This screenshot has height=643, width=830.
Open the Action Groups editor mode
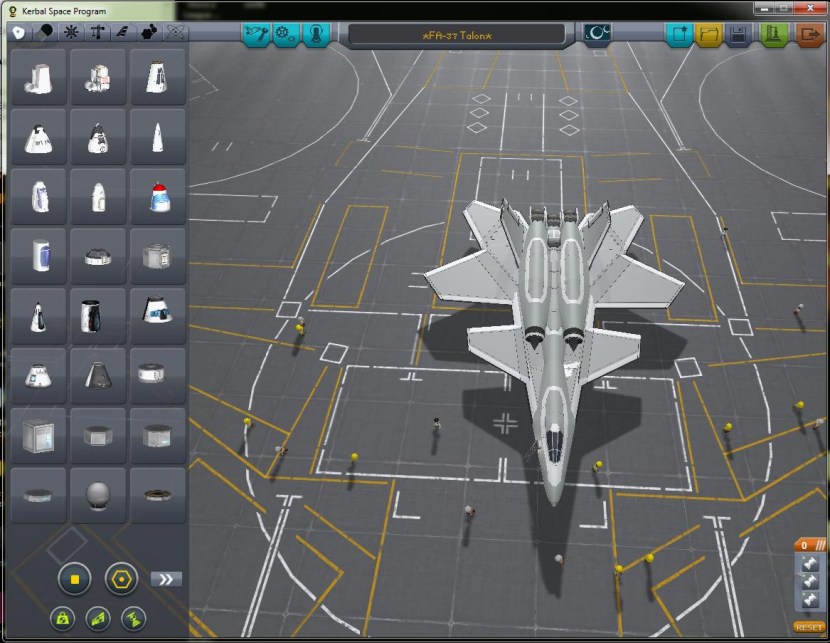click(286, 34)
